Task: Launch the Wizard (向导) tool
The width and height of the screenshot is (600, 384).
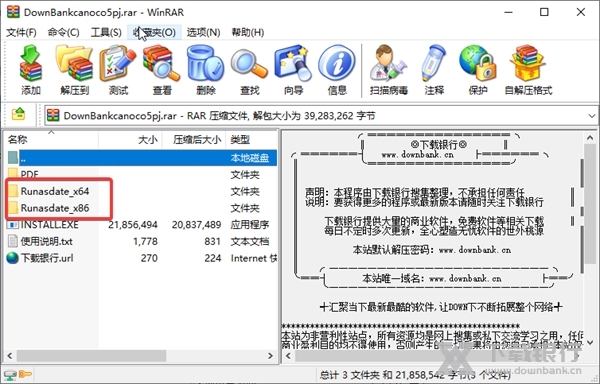Action: 293,63
